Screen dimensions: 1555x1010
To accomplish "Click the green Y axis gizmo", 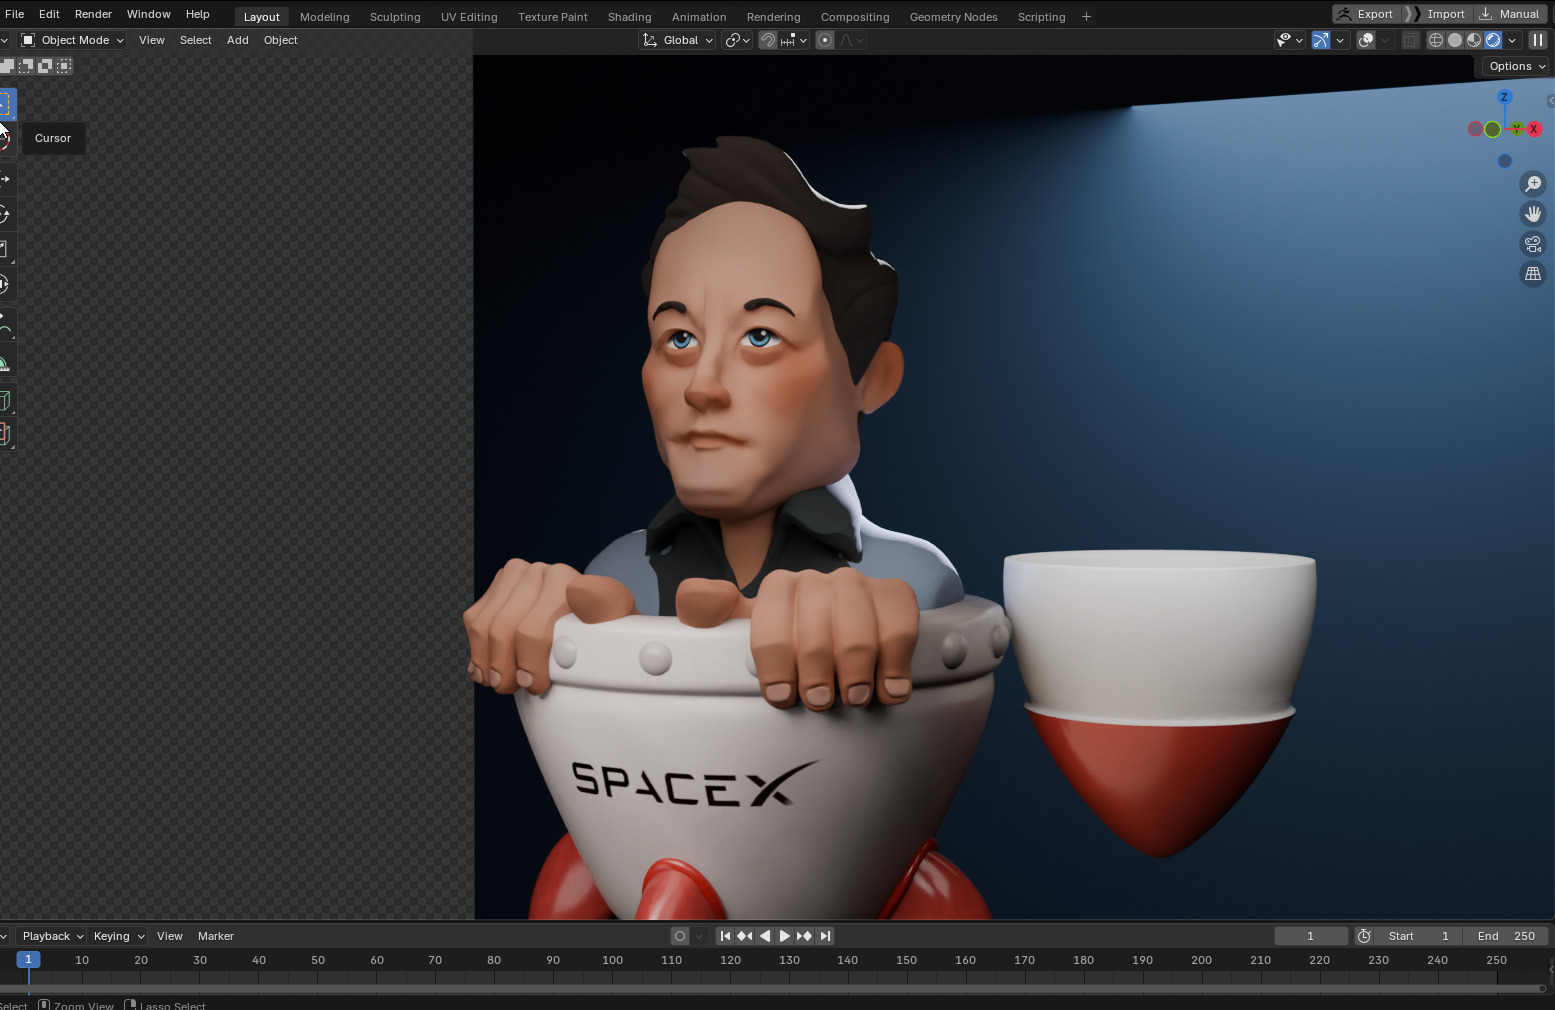I will click(x=1517, y=128).
